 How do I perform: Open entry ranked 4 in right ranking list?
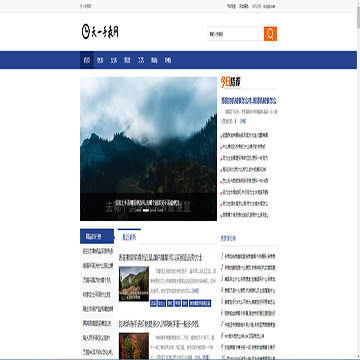[x=250, y=291]
